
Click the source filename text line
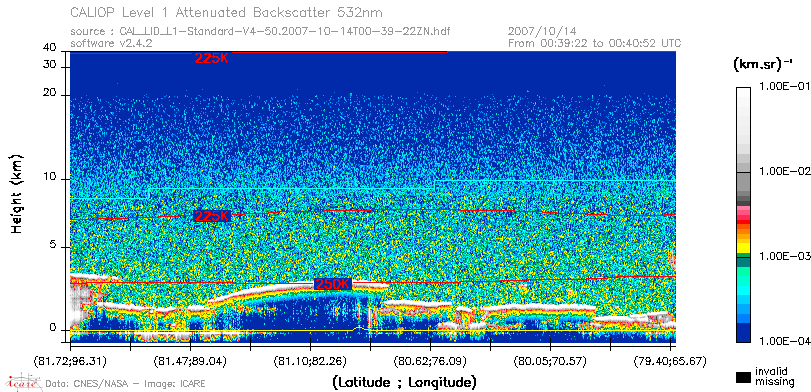pyautogui.click(x=260, y=32)
